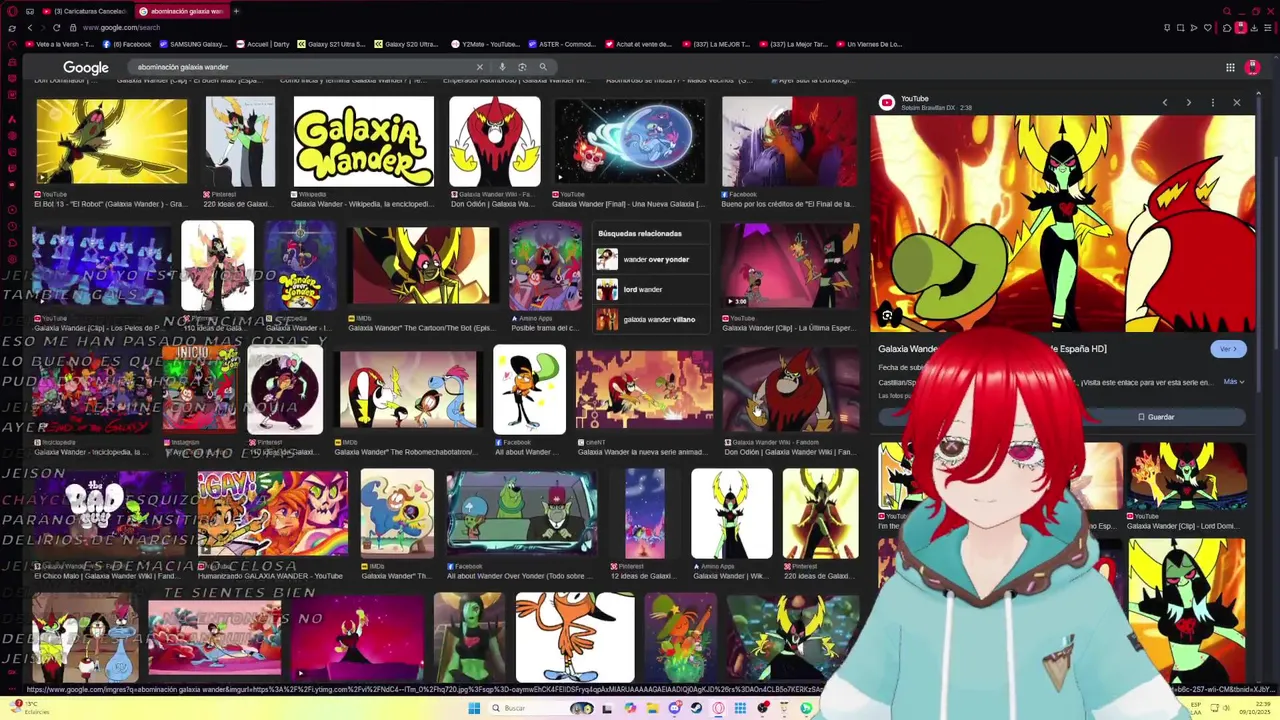Open El Bot 13 El Robot thumbnail
Viewport: 1280px width, 720px height.
pyautogui.click(x=111, y=142)
